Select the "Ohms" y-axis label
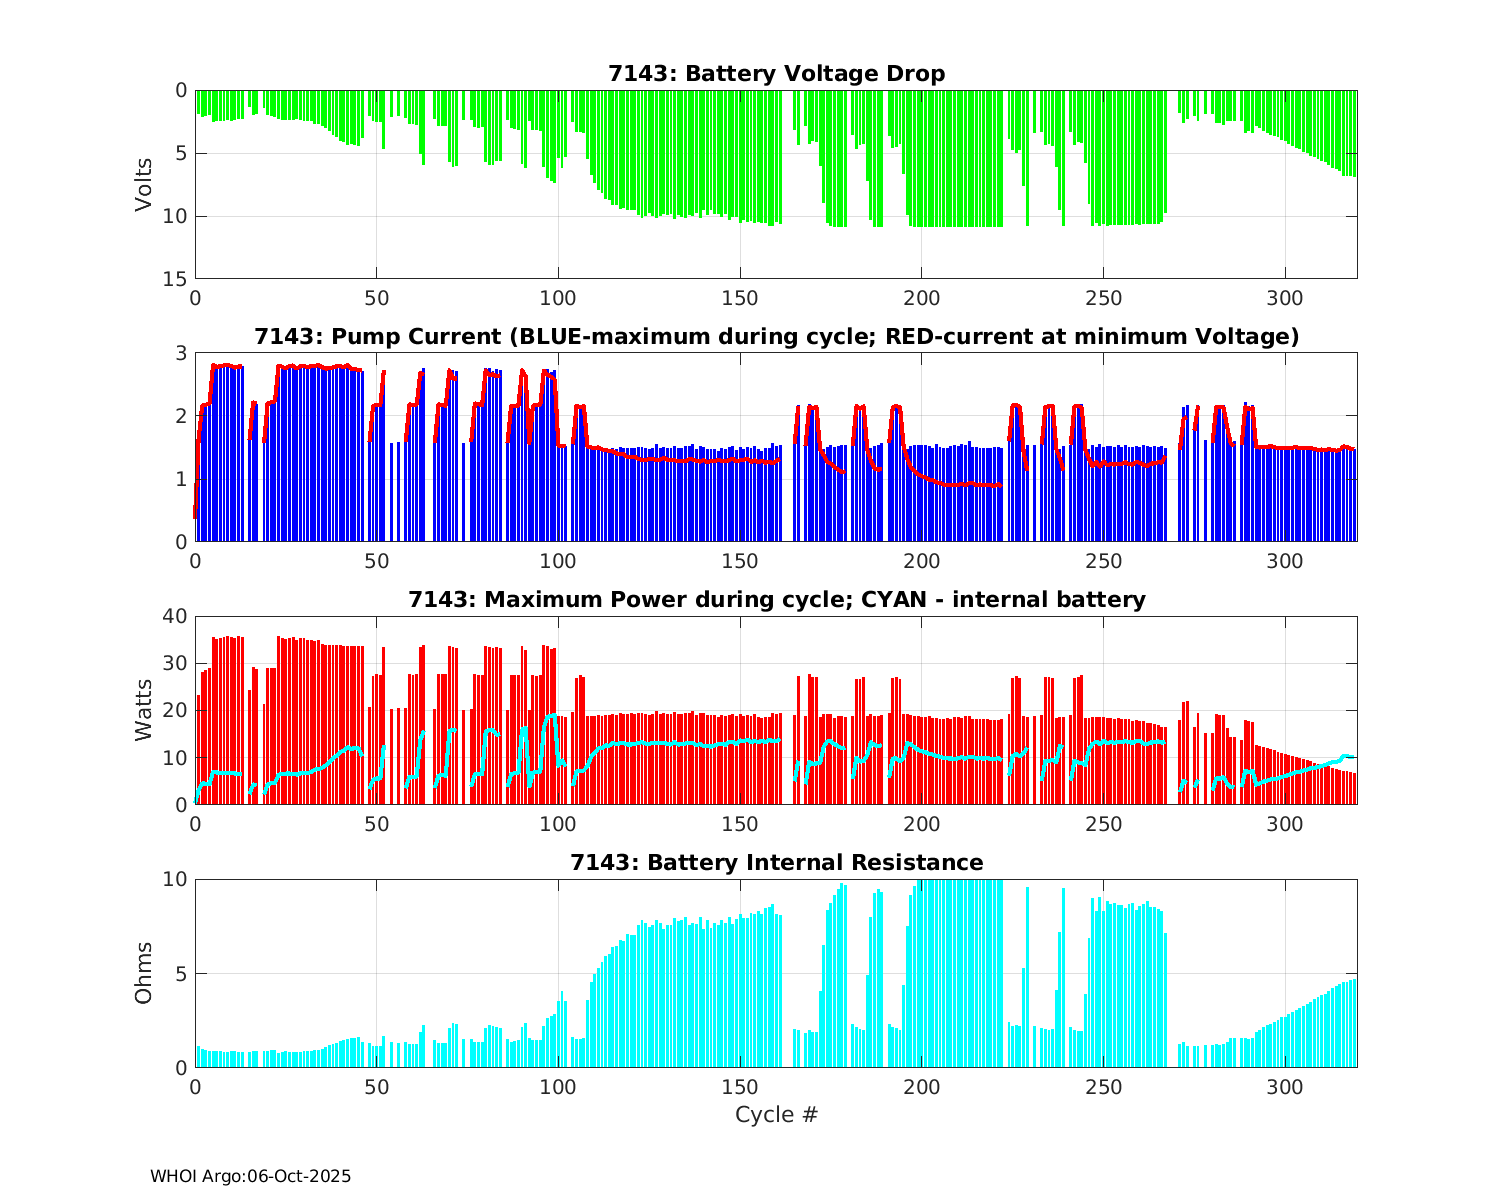Screen dimensions: 1500x1200 [x=144, y=973]
